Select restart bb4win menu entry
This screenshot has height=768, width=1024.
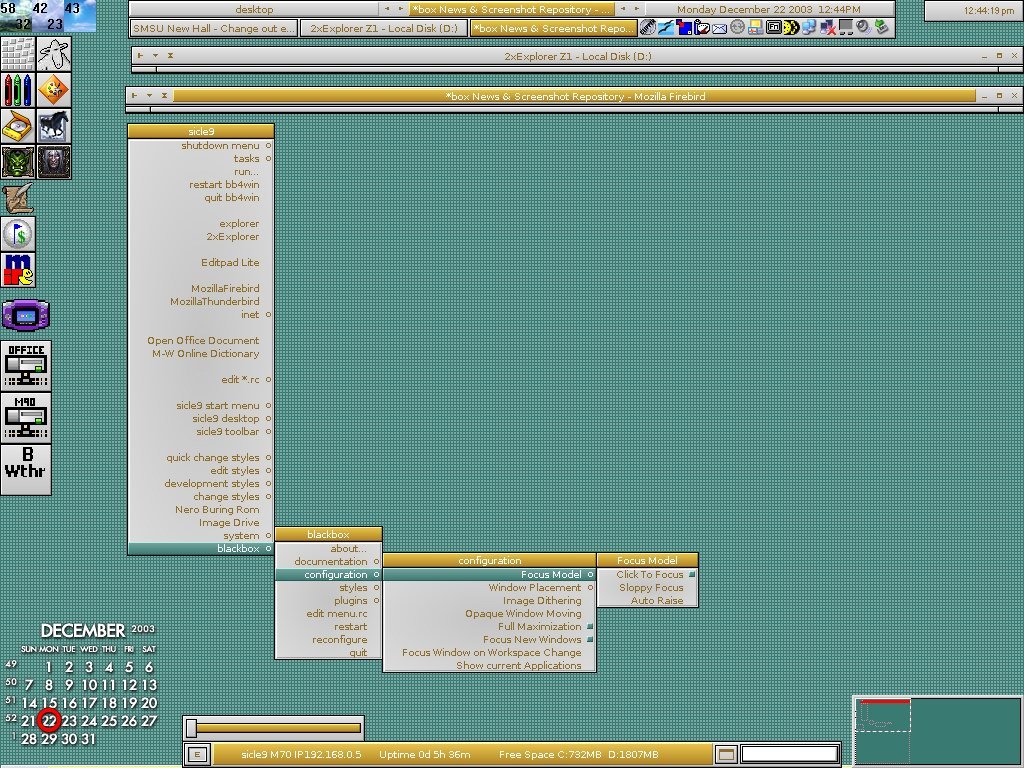201,185
